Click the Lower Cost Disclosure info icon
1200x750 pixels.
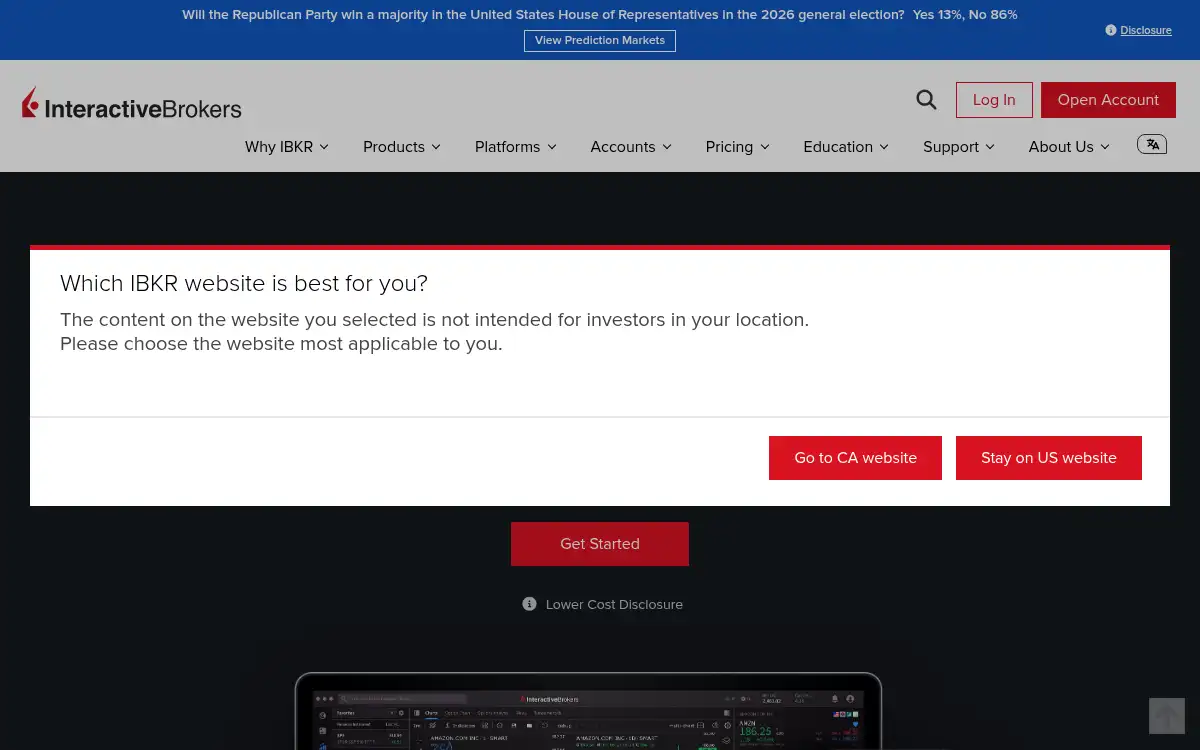pyautogui.click(x=529, y=604)
